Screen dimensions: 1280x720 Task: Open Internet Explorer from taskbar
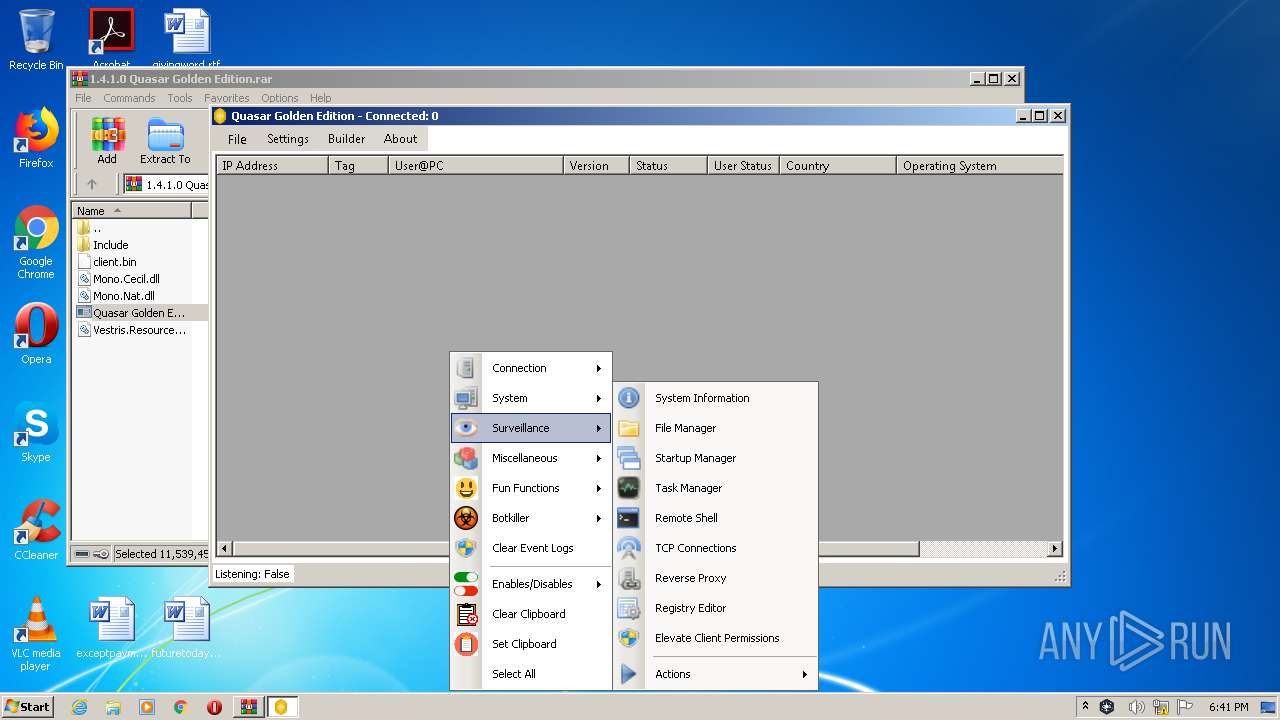[79, 707]
